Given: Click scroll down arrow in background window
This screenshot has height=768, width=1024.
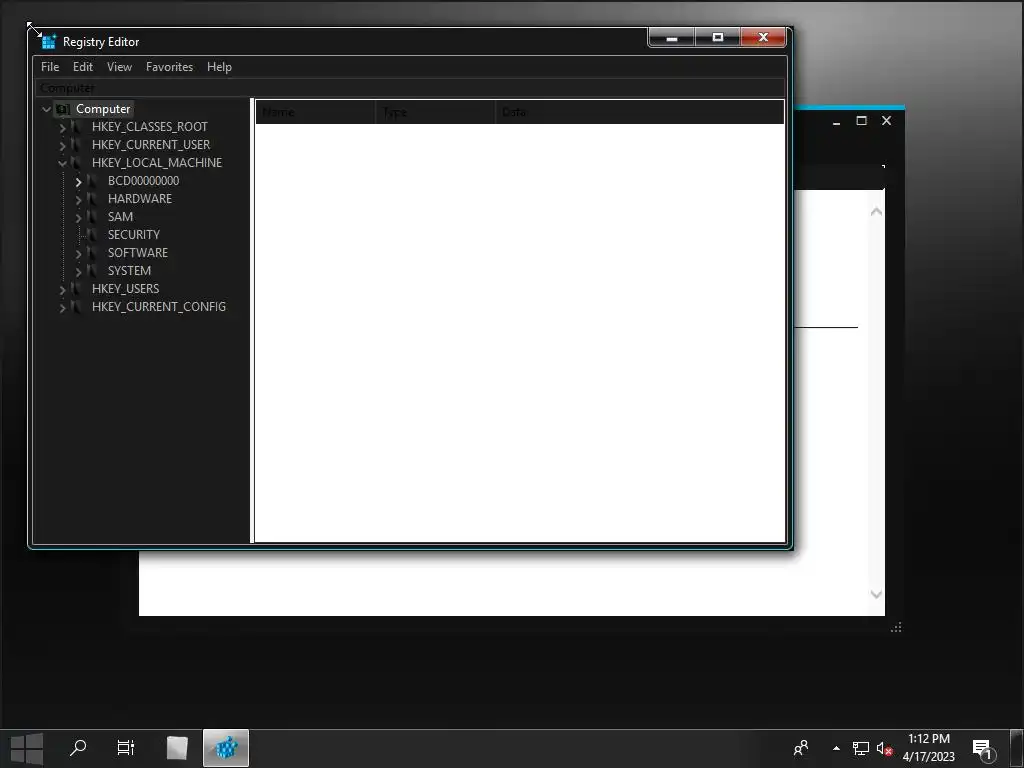Looking at the screenshot, I should [x=876, y=594].
